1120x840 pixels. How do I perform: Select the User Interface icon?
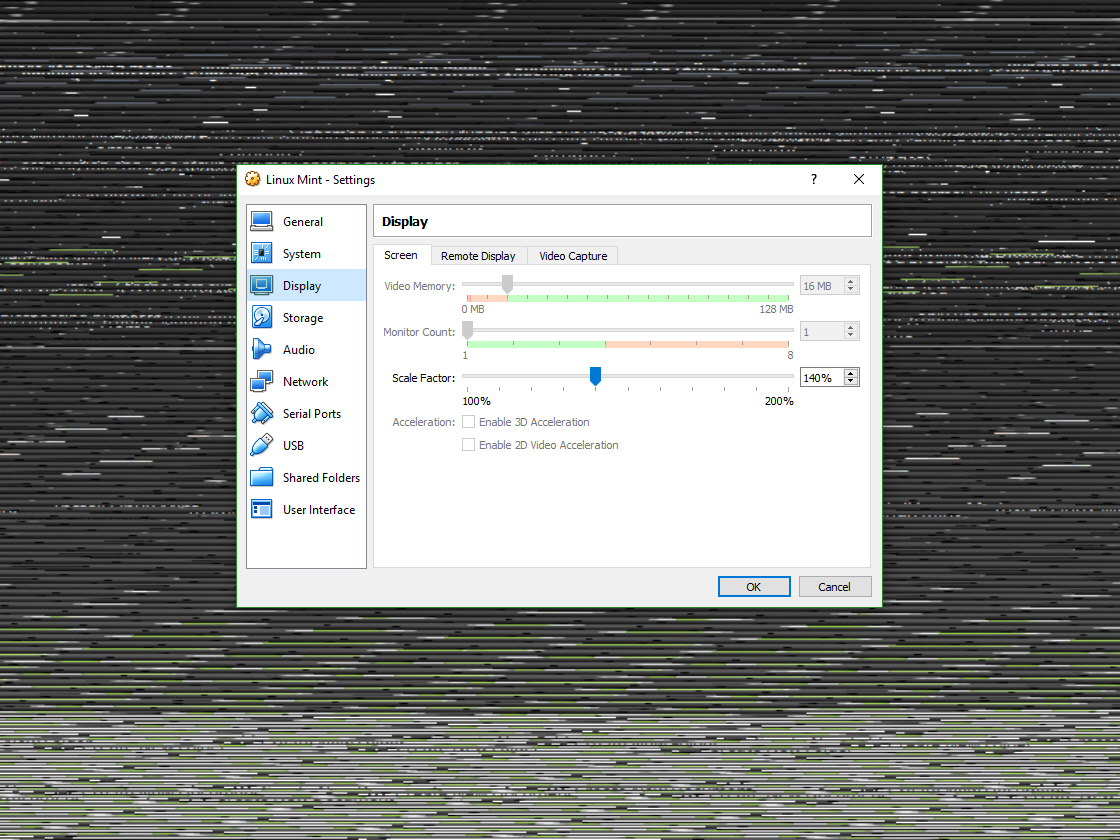click(261, 509)
